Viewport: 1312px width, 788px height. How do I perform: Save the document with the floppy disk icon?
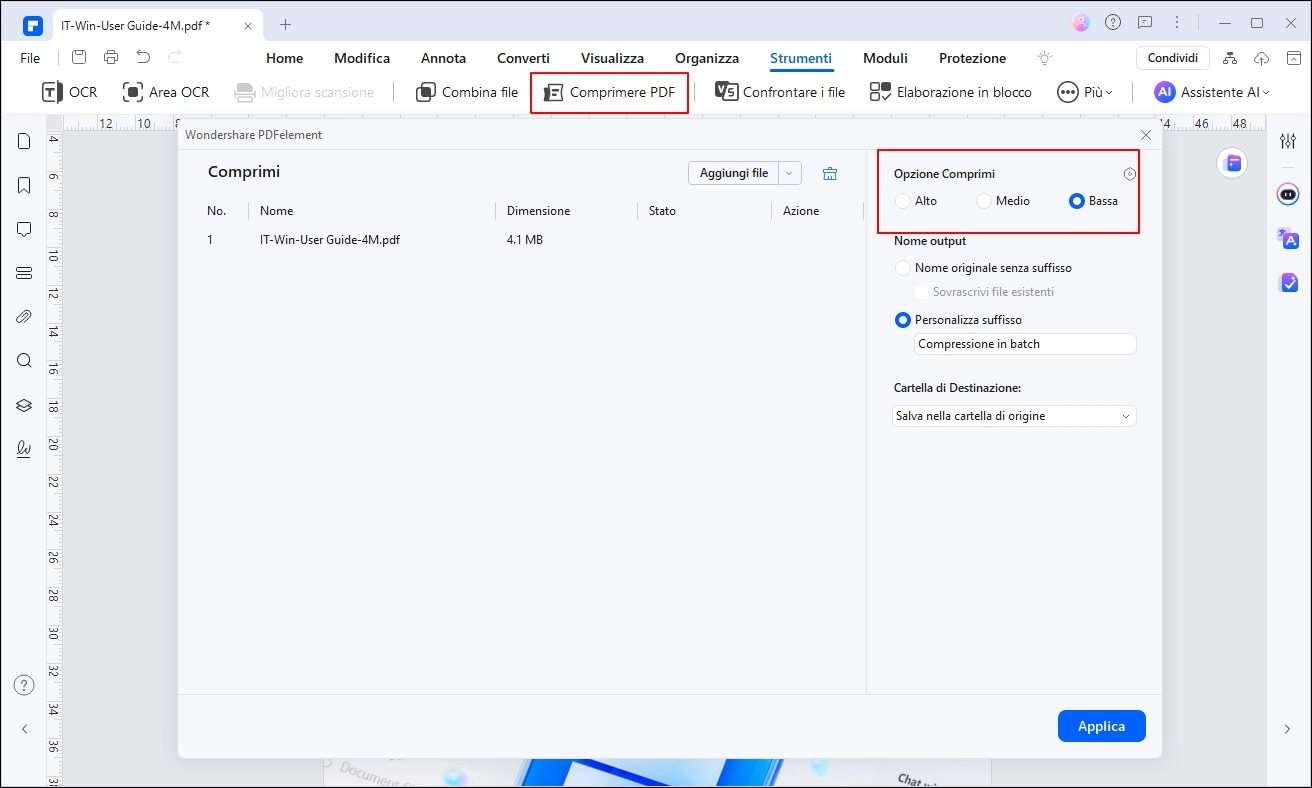79,58
